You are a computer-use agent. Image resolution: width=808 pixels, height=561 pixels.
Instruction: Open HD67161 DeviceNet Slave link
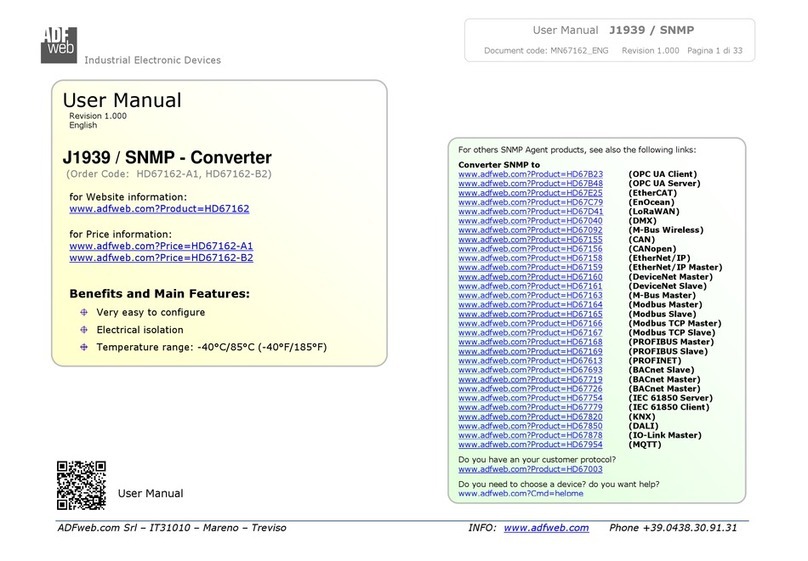(x=530, y=286)
